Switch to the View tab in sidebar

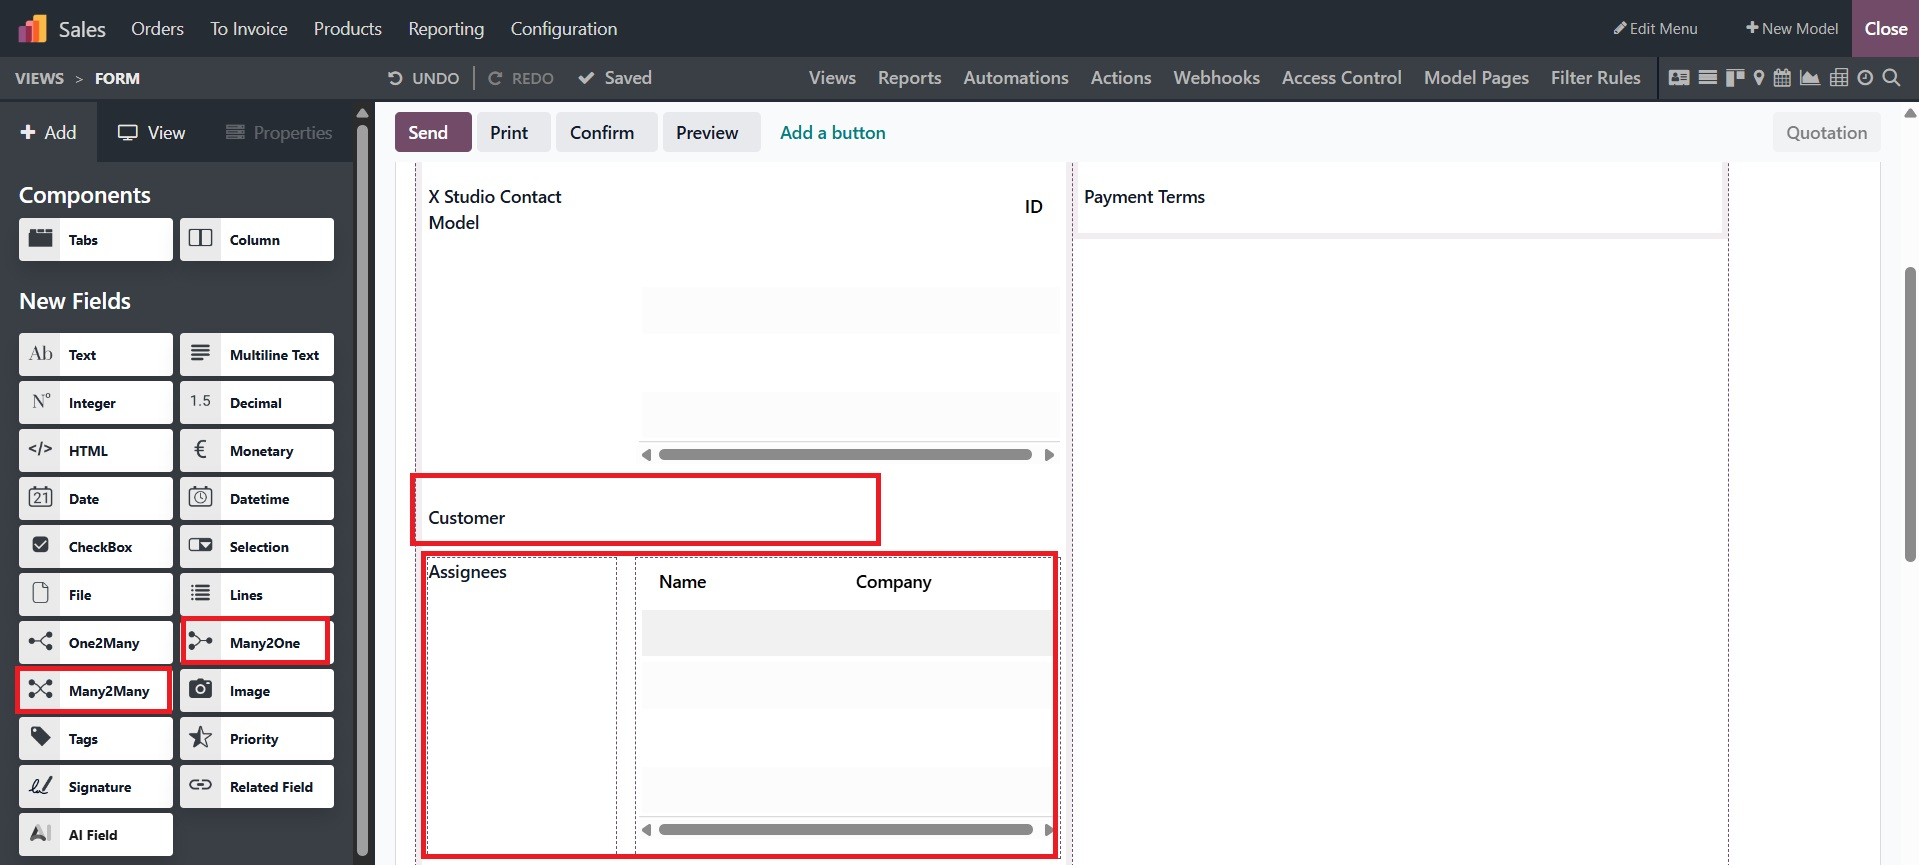pyautogui.click(x=152, y=133)
